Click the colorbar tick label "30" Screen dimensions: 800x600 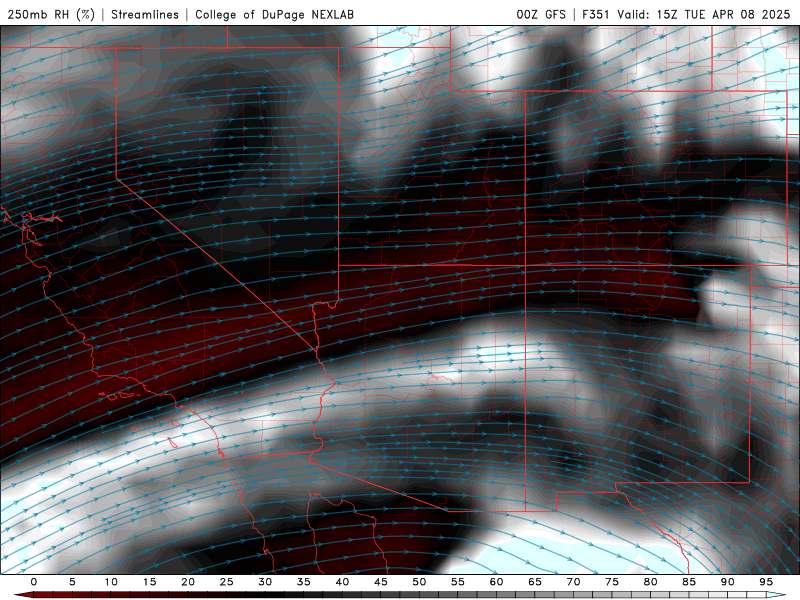[x=265, y=582]
